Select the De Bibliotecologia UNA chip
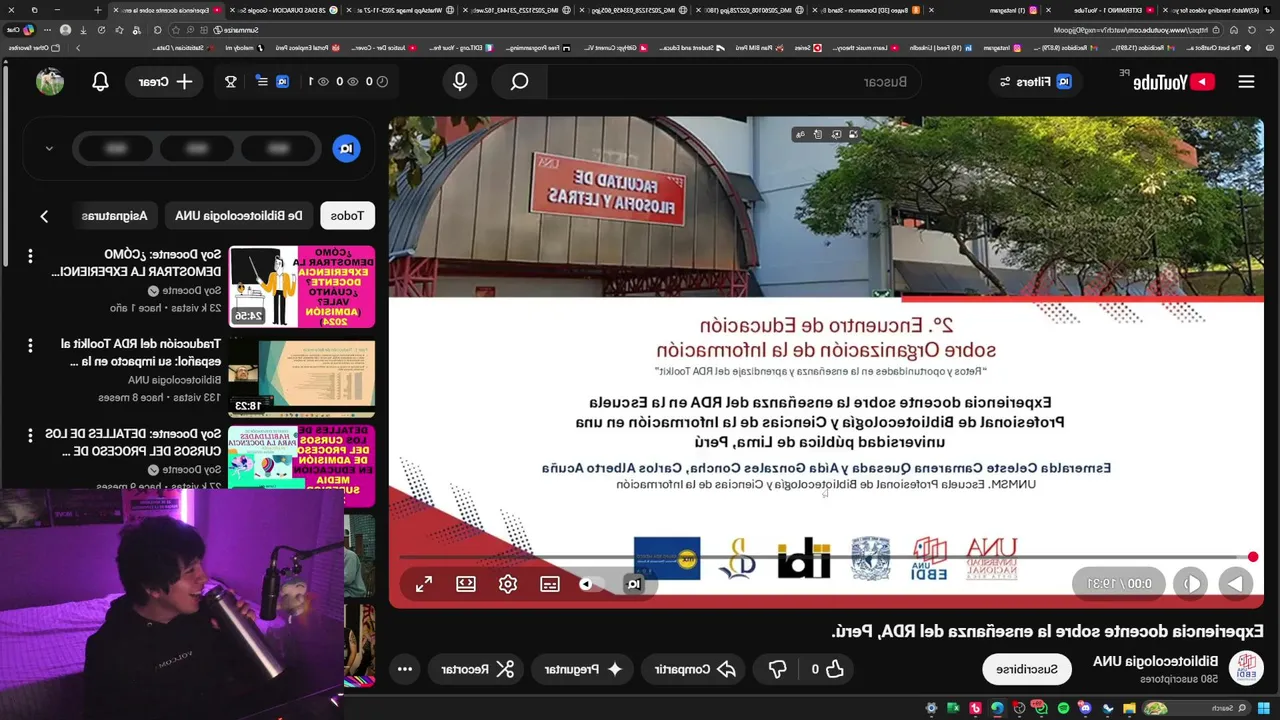This screenshot has width=1280, height=720. point(239,215)
